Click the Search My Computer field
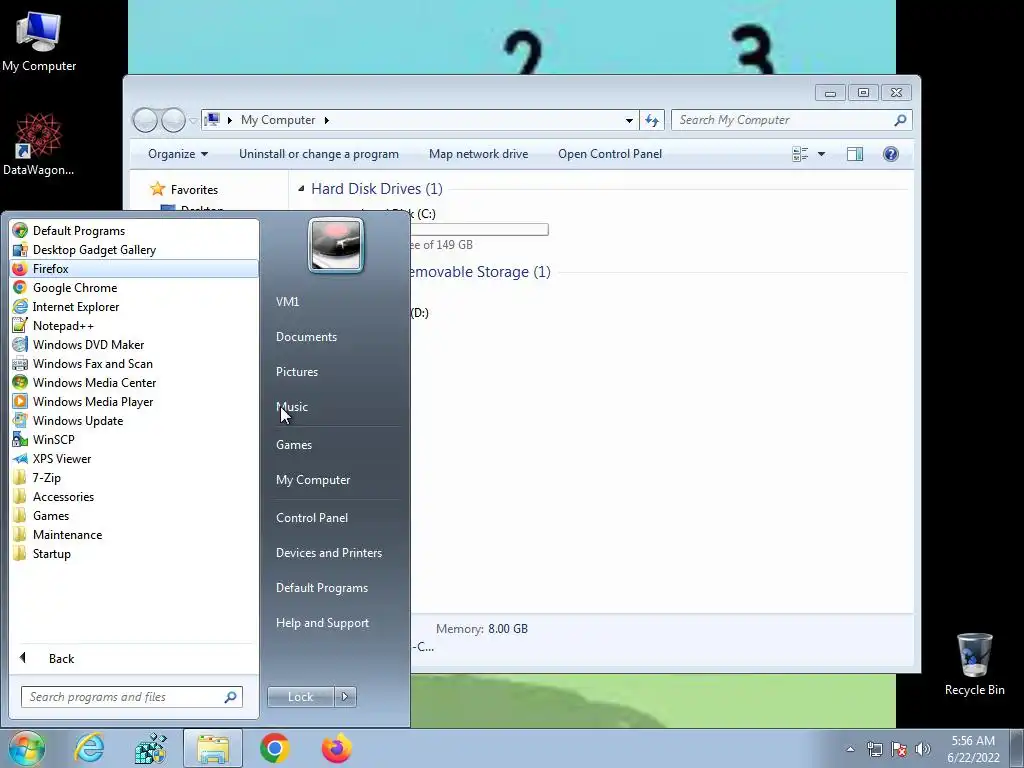This screenshot has width=1024, height=768. click(791, 120)
